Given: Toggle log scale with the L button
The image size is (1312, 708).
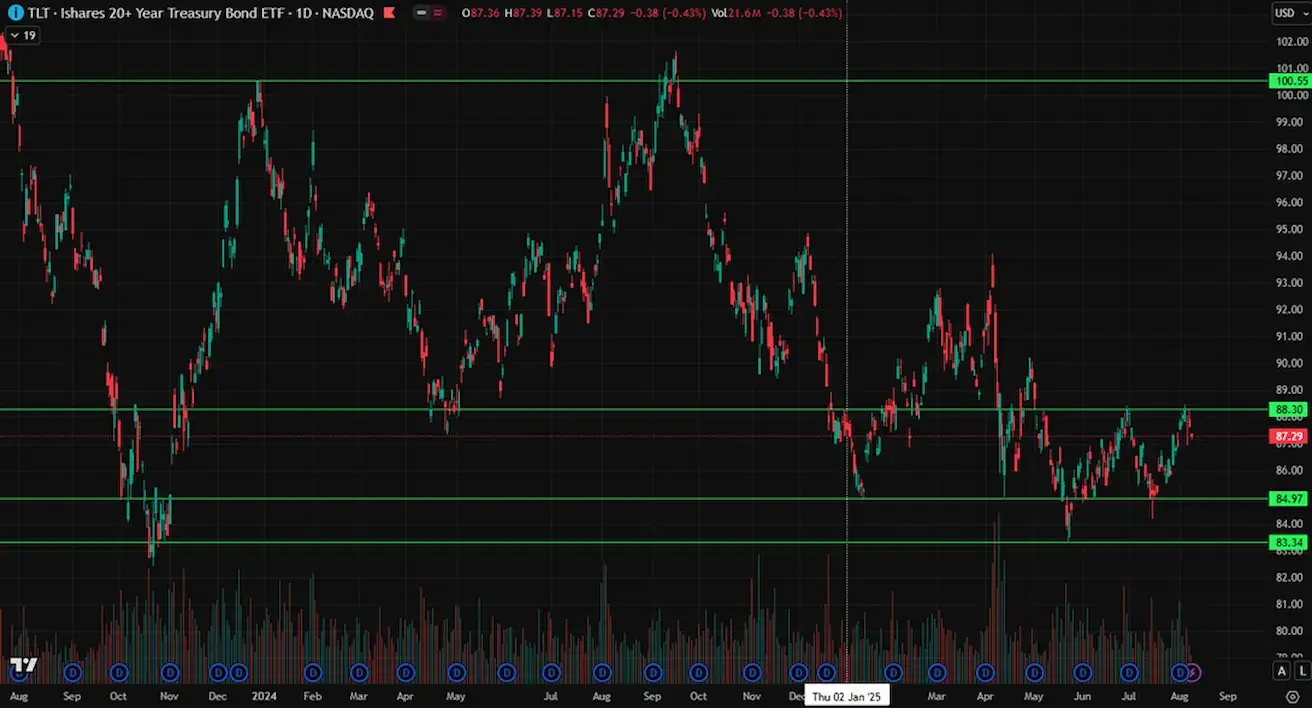Looking at the screenshot, I should point(1302,670).
